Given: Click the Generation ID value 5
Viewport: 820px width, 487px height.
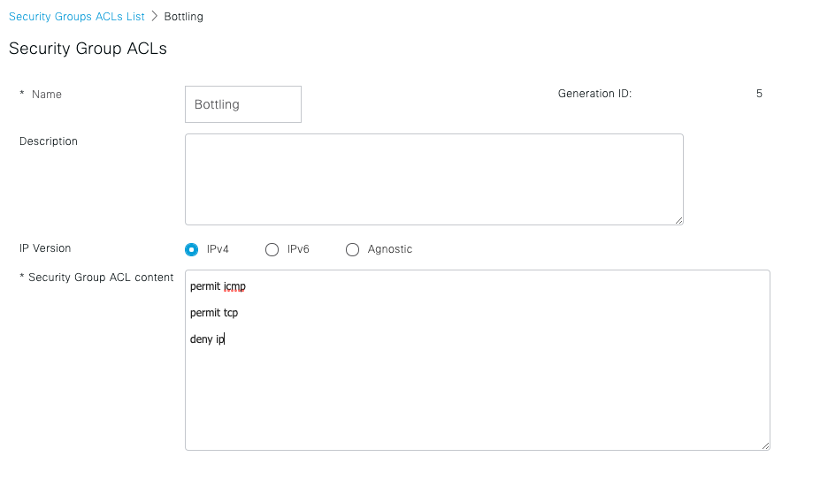Looking at the screenshot, I should [x=759, y=94].
